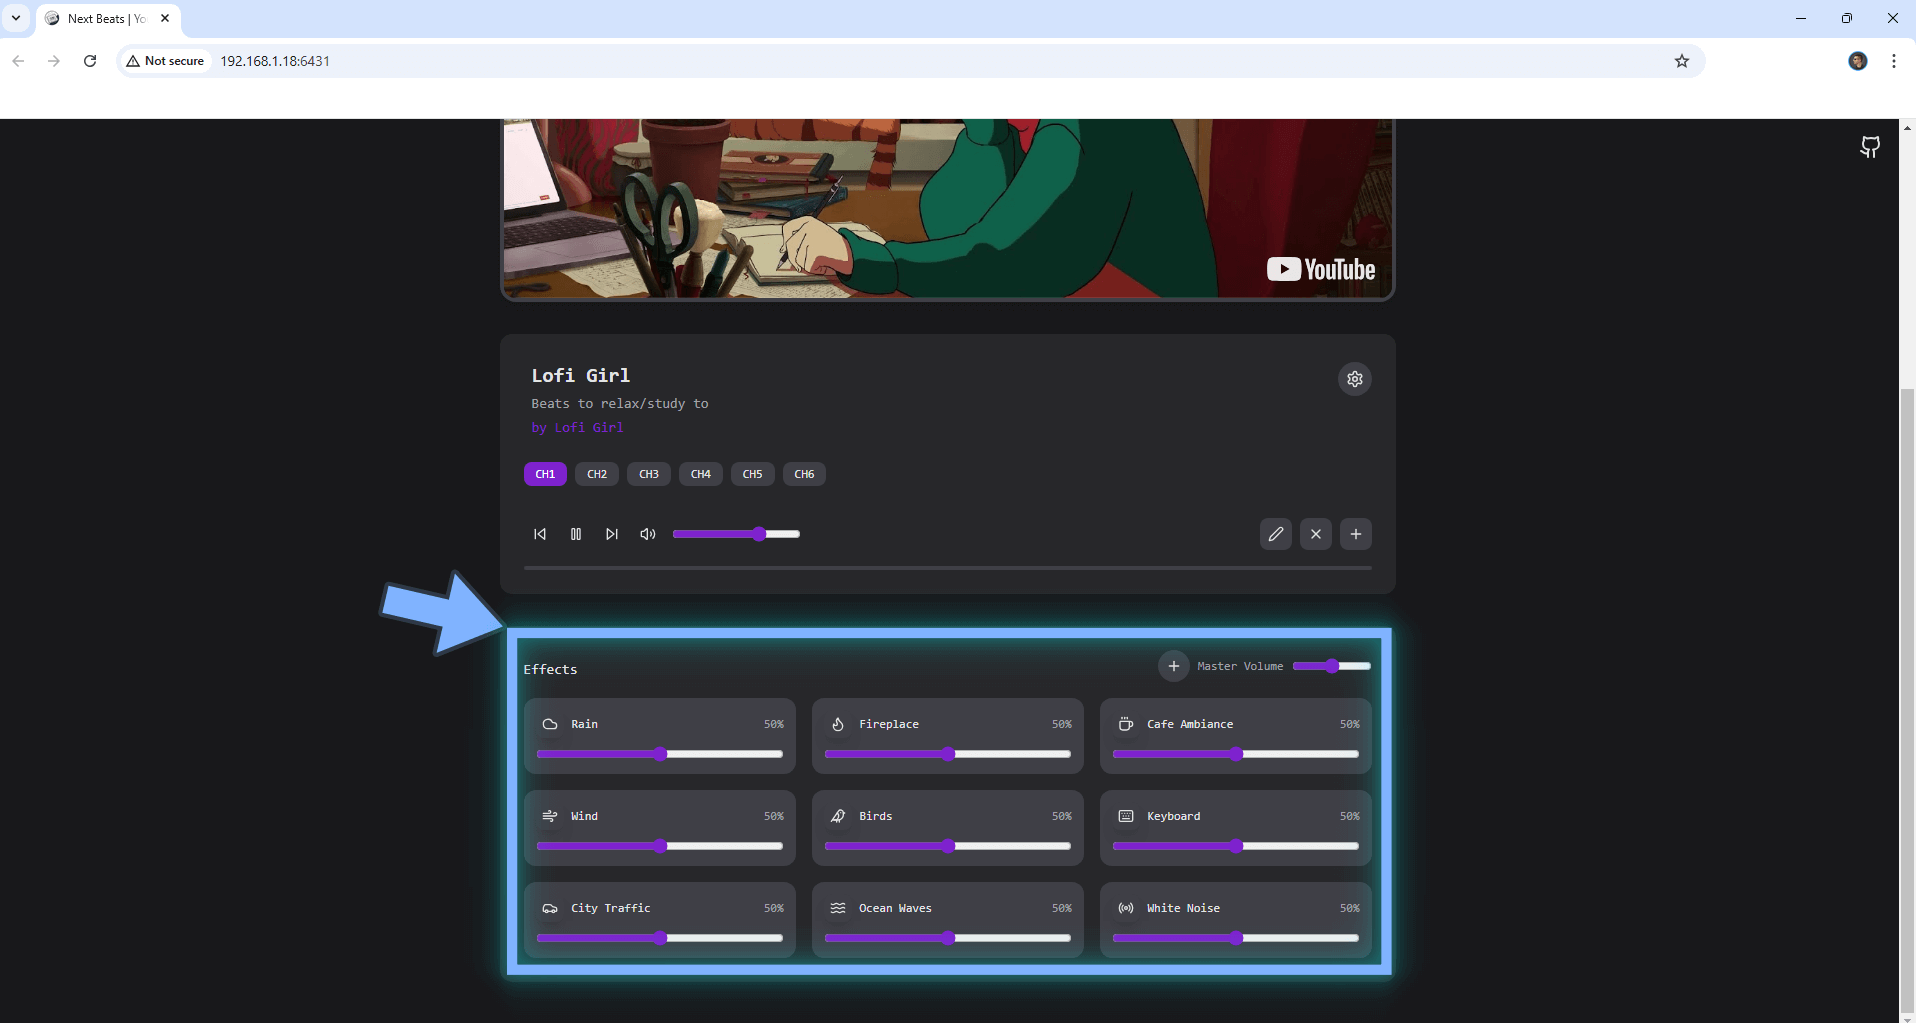Pause the current stream
Viewport: 1916px width, 1023px height.
click(576, 534)
